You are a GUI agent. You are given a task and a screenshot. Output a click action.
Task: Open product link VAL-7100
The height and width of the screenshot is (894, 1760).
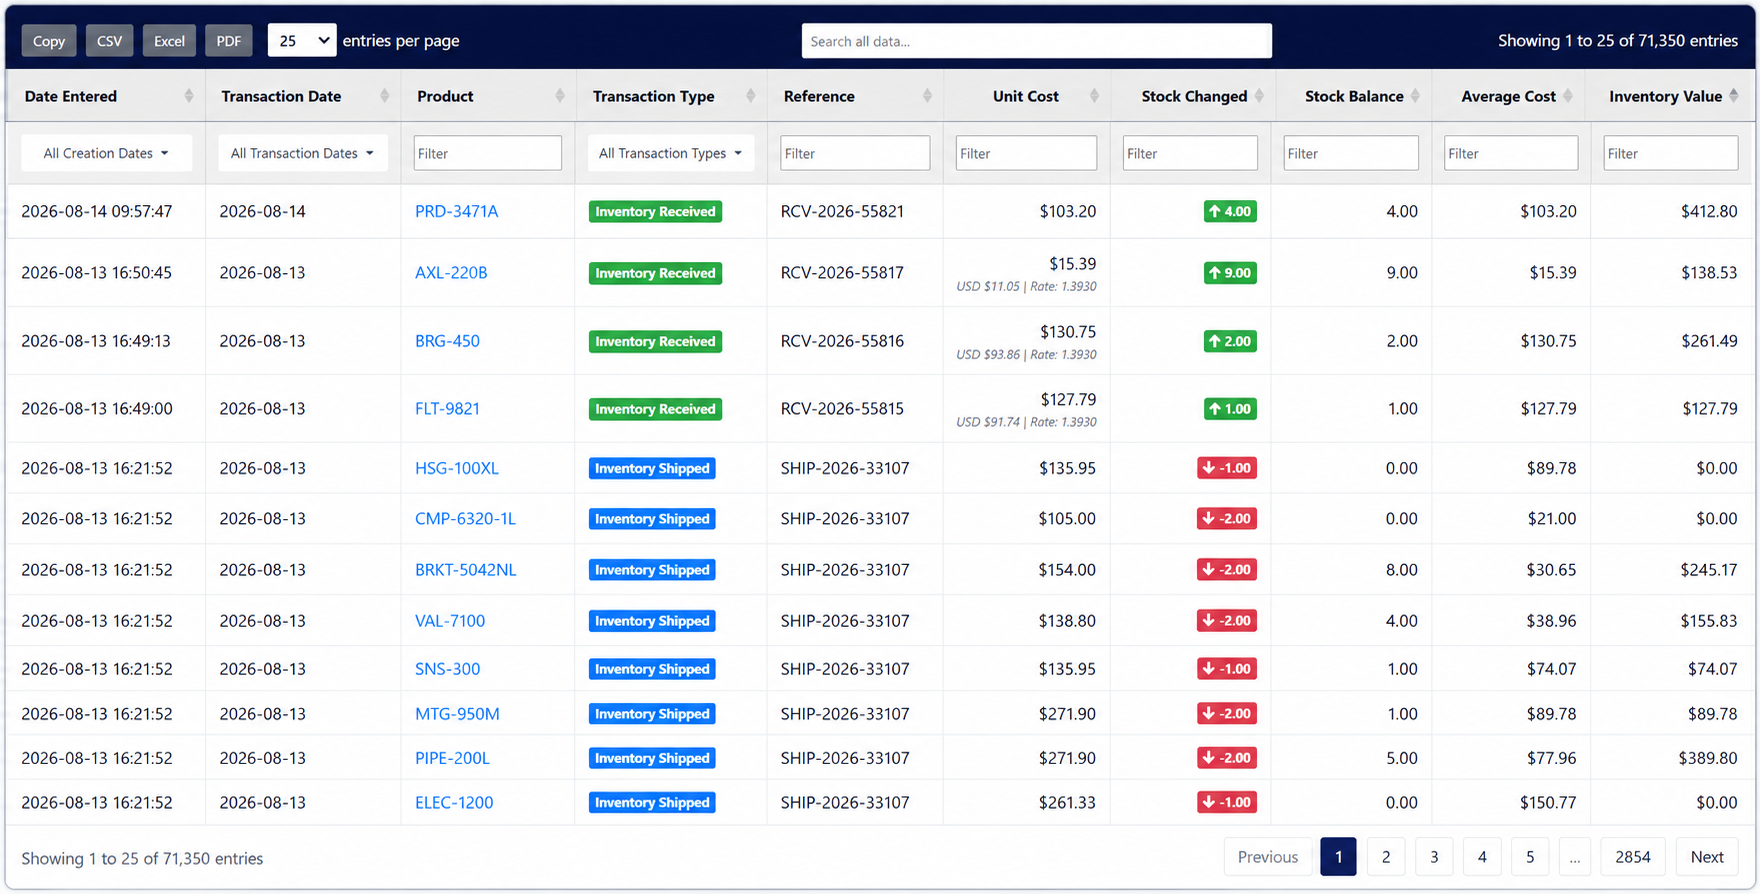pos(450,621)
